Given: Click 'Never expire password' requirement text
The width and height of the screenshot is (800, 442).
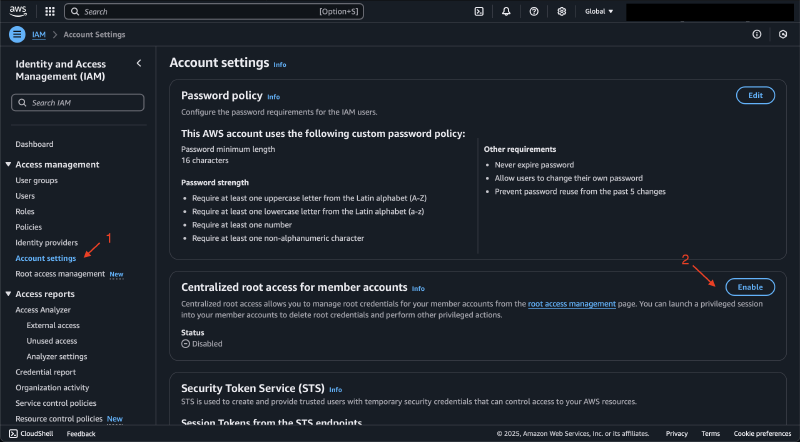Looking at the screenshot, I should coord(534,165).
